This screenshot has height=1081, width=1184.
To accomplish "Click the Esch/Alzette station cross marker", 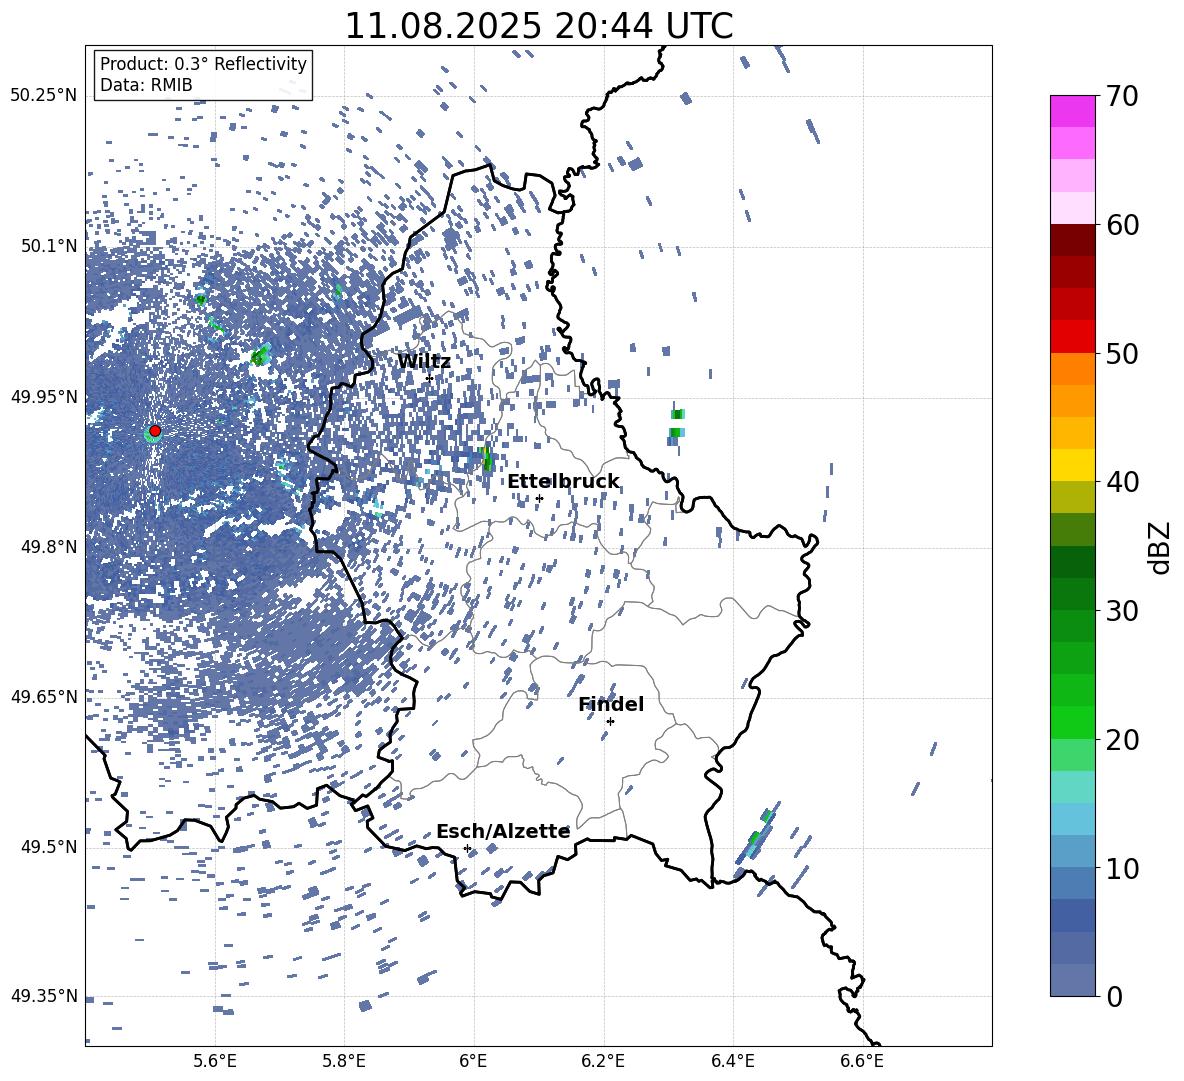I will click(x=467, y=848).
